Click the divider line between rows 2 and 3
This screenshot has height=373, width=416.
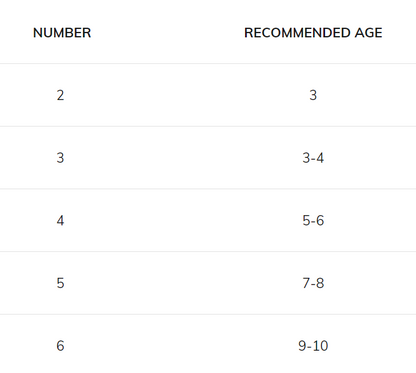coord(208,126)
